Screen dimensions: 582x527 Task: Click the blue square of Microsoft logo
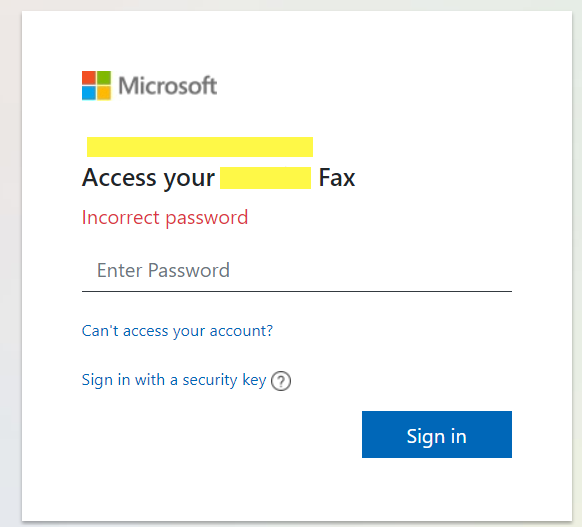tap(89, 93)
